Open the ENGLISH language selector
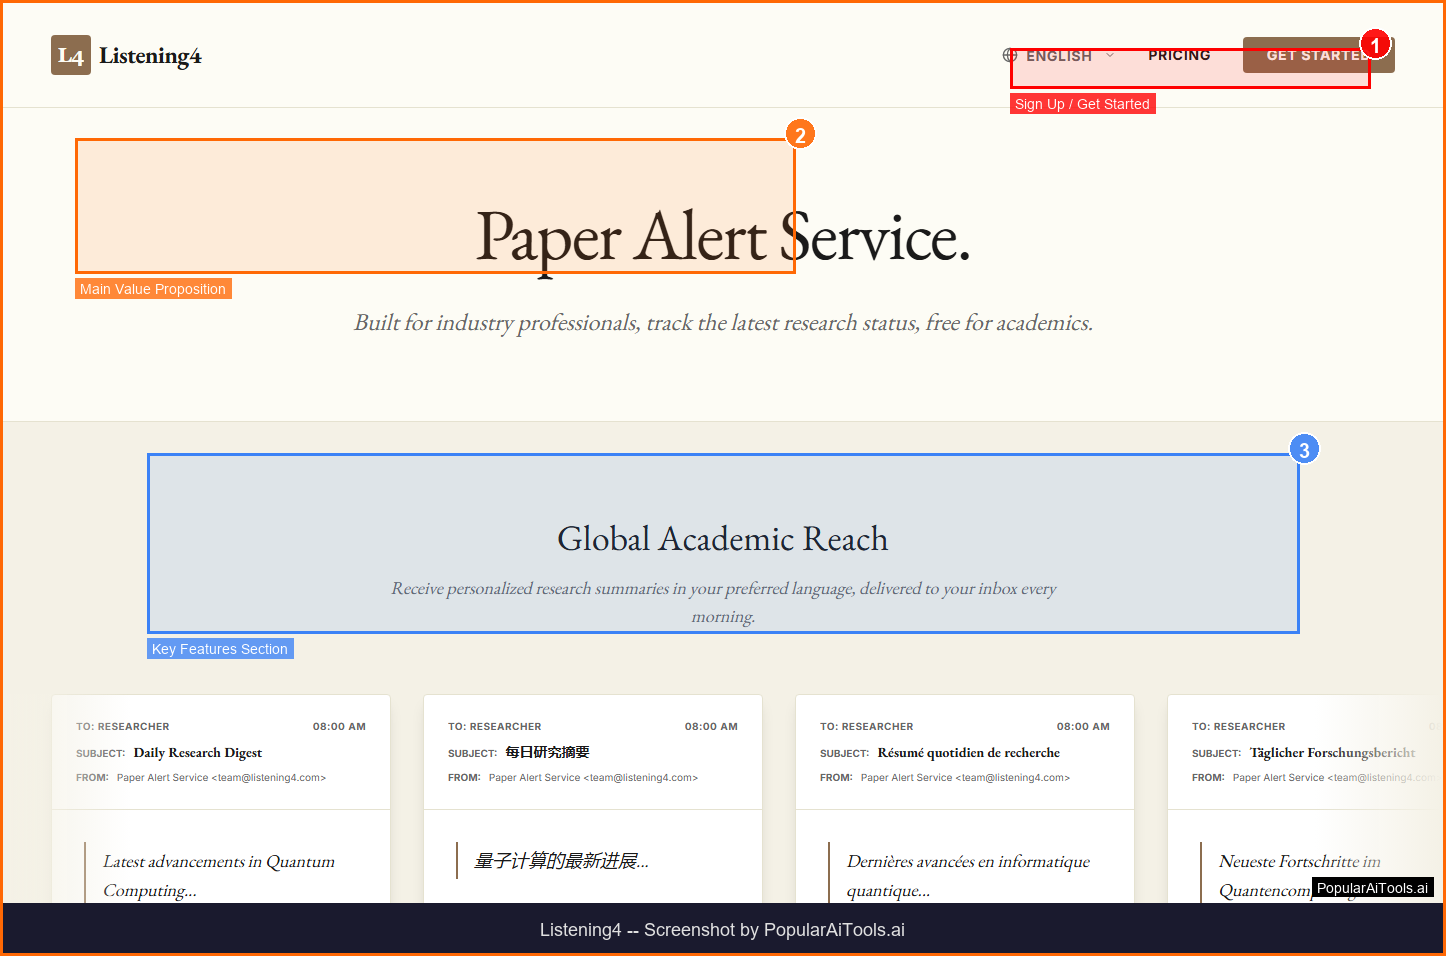Viewport: 1446px width, 956px height. click(1058, 56)
